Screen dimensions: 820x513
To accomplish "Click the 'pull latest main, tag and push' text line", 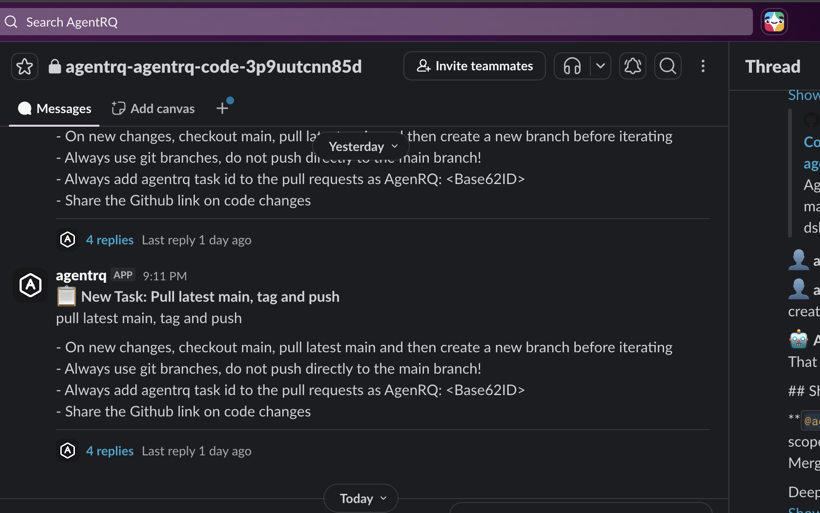I will 149,318.
